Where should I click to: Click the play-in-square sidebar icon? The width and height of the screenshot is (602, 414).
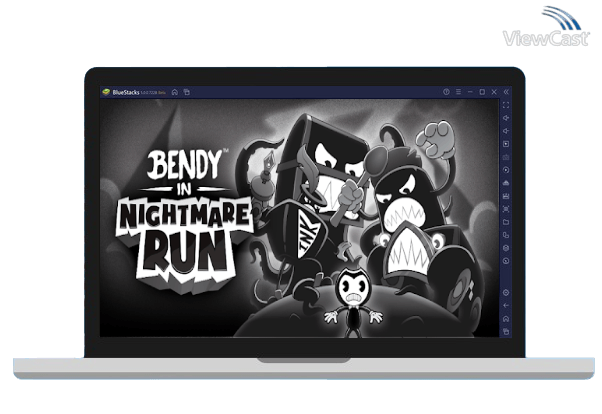tap(506, 144)
